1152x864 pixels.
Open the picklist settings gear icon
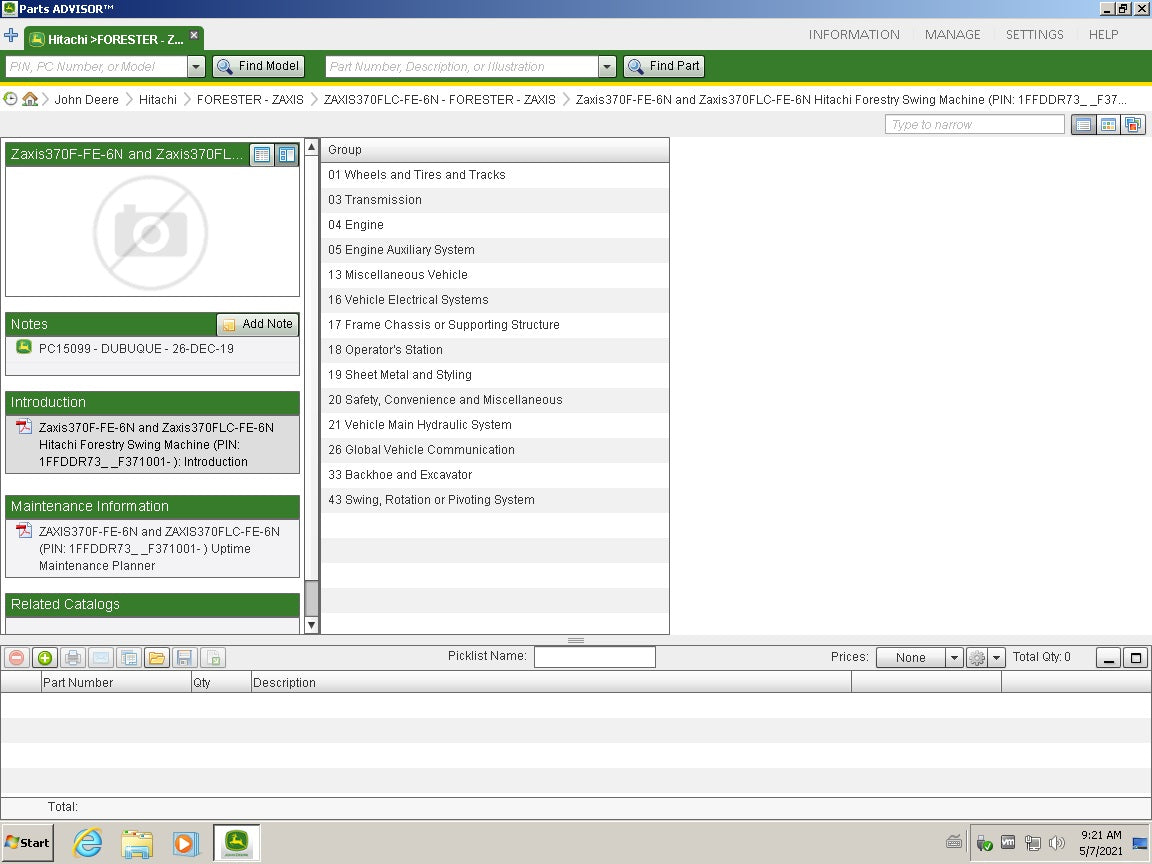point(977,658)
